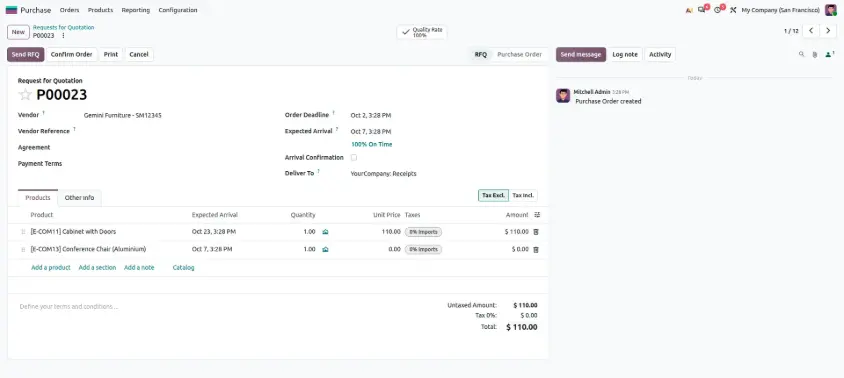This screenshot has width=844, height=378.
Task: Open the Orders menu
Action: (69, 10)
